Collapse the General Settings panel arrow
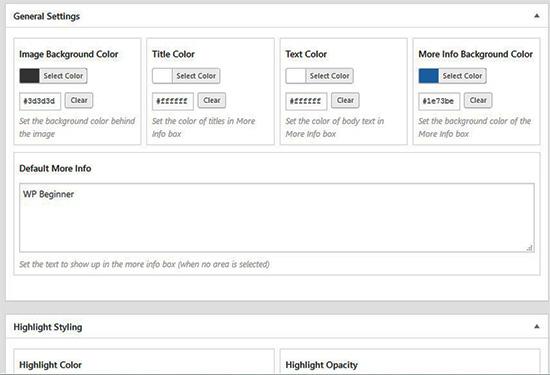Screen dimensions: 550x375 (x=536, y=16)
